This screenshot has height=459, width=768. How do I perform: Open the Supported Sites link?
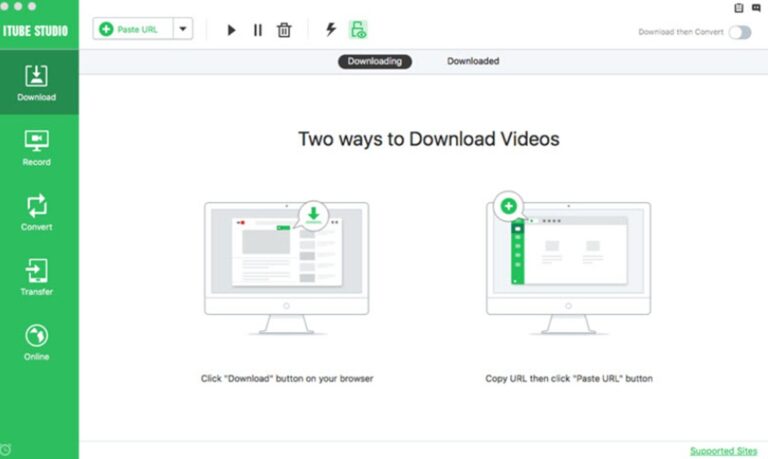[x=723, y=451]
